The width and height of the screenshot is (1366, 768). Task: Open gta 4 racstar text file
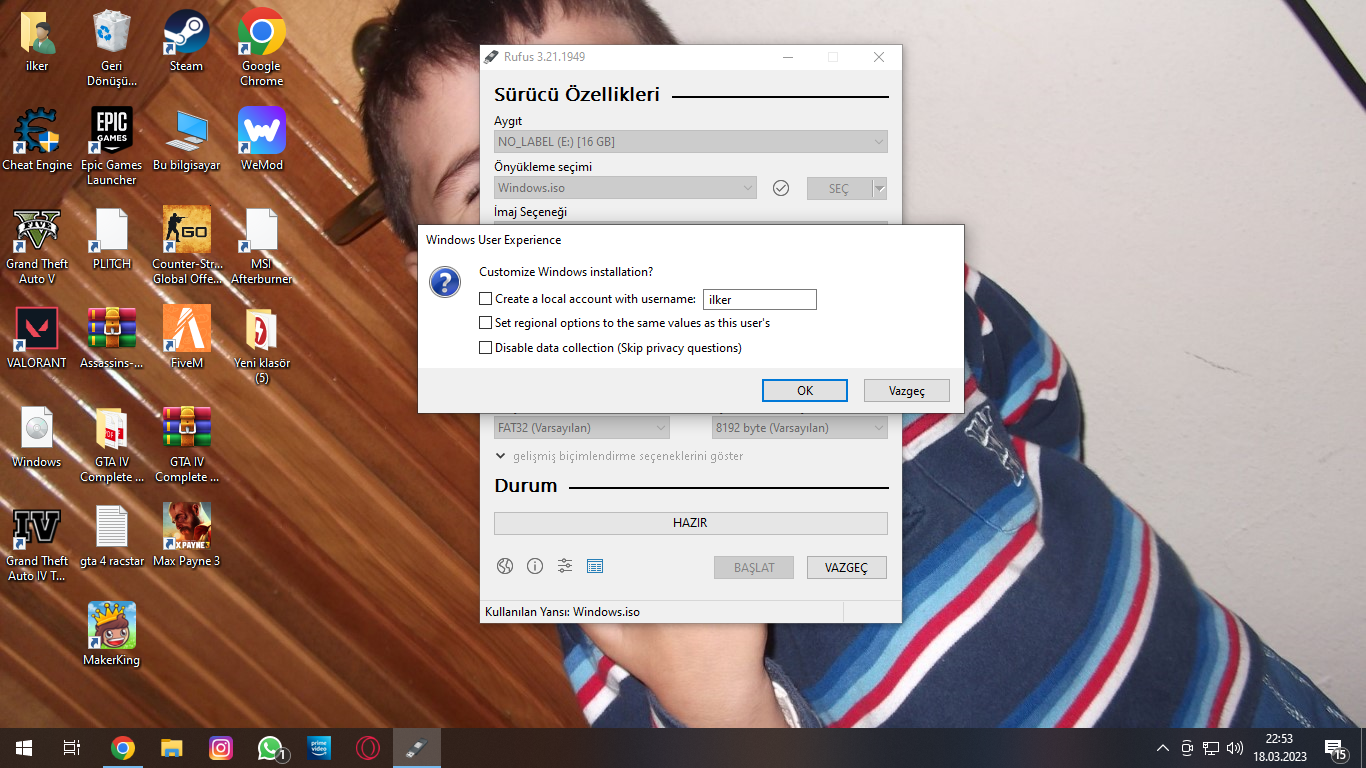[111, 527]
